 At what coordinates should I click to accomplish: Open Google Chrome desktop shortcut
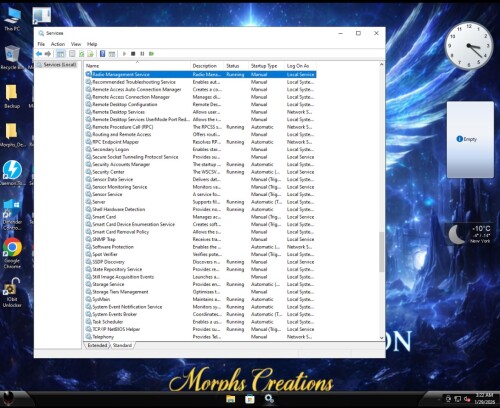click(x=12, y=253)
